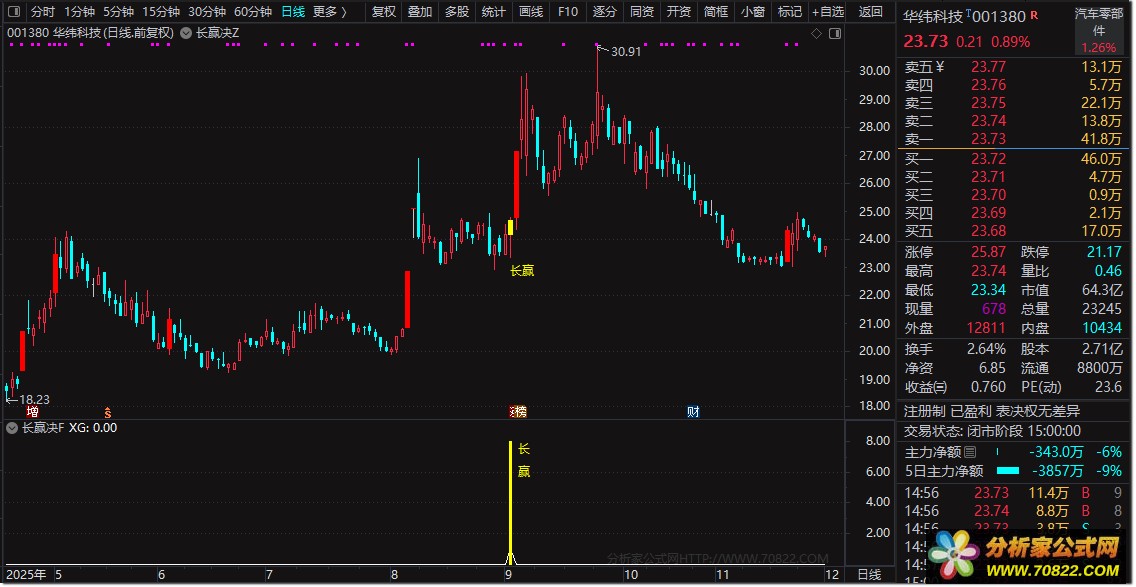Toggle the left sidebar panel icon

click(x=15, y=12)
